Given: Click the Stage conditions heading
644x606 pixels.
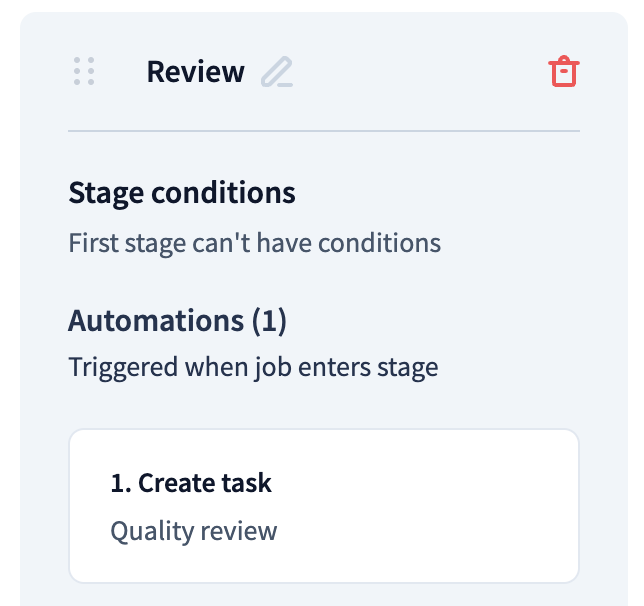Looking at the screenshot, I should (x=181, y=192).
